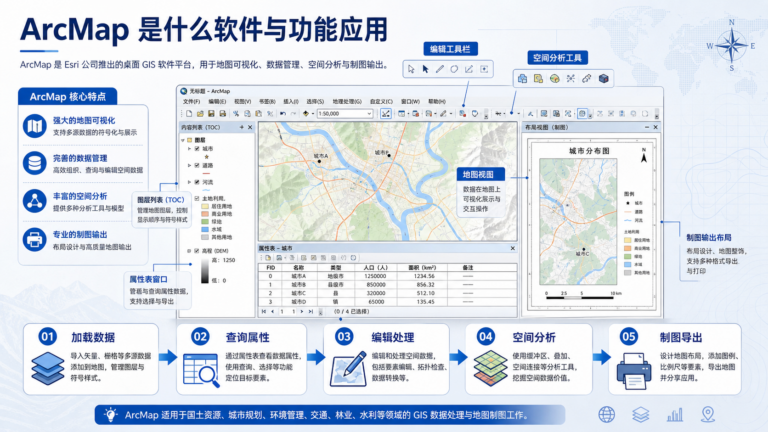
Task: Click the DEM black-to-white gradient ramp
Action: (x=205, y=270)
